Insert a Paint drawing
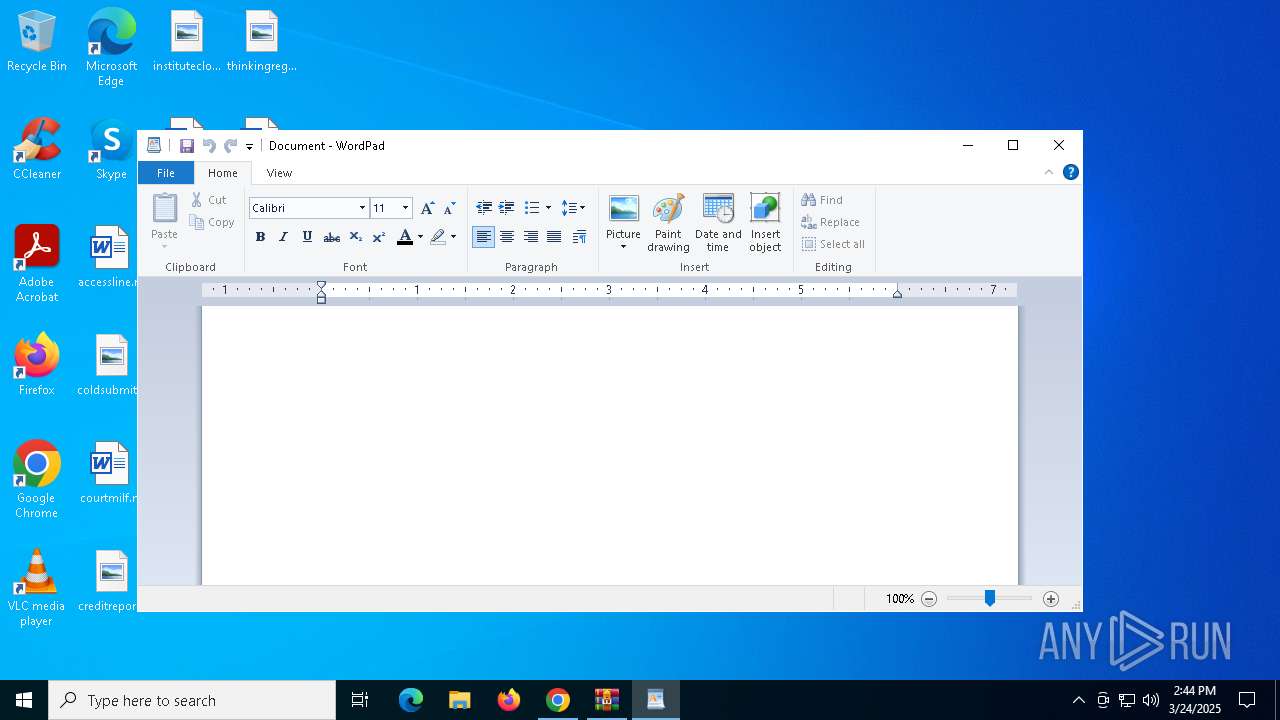This screenshot has width=1280, height=720. point(668,223)
